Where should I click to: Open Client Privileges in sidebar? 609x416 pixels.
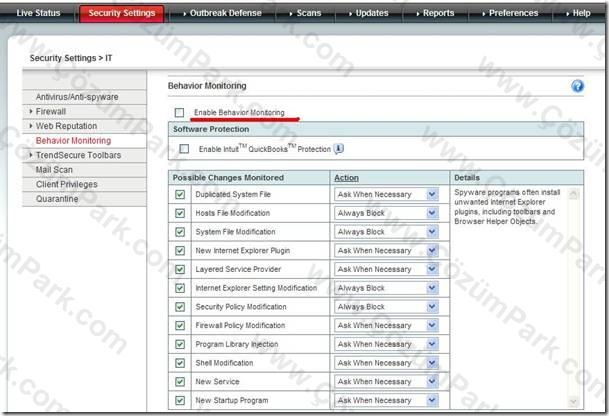pos(85,184)
